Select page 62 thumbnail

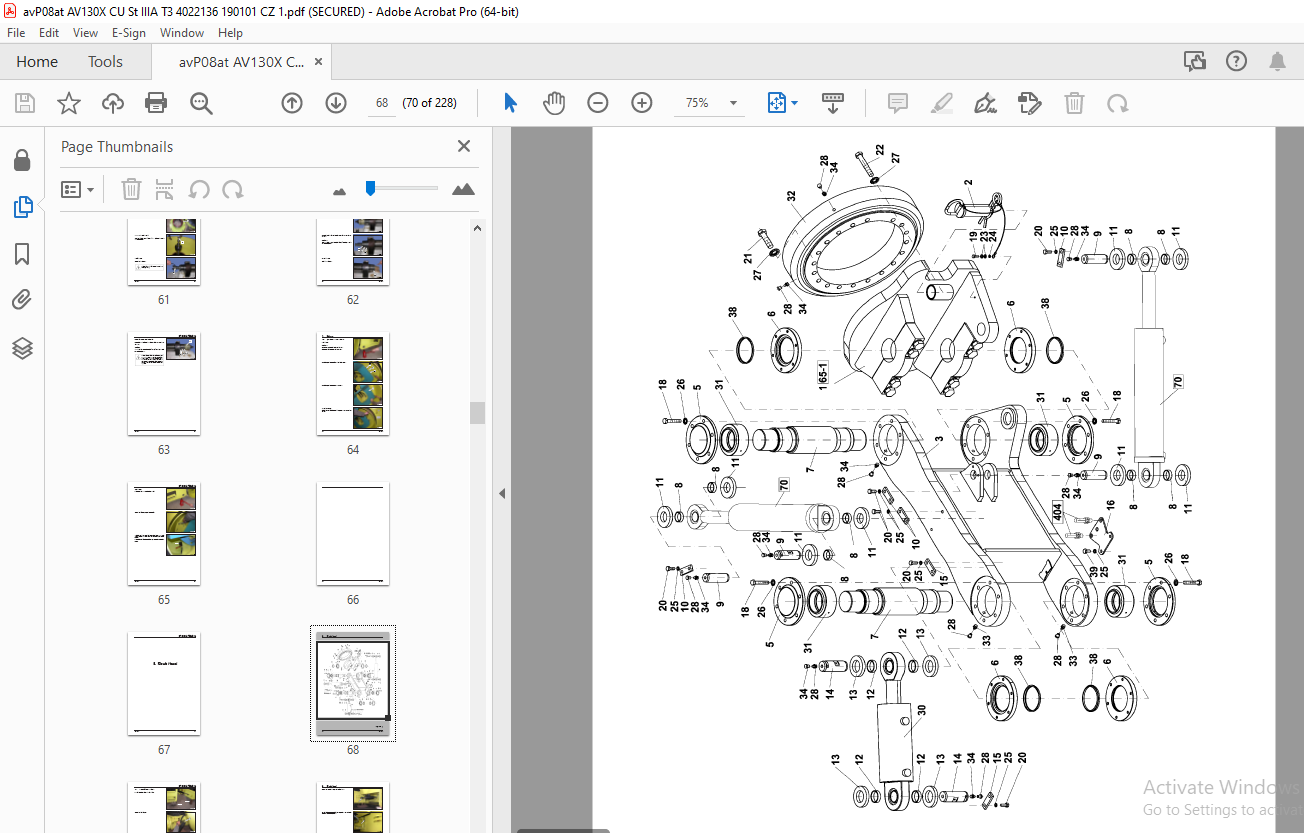353,252
